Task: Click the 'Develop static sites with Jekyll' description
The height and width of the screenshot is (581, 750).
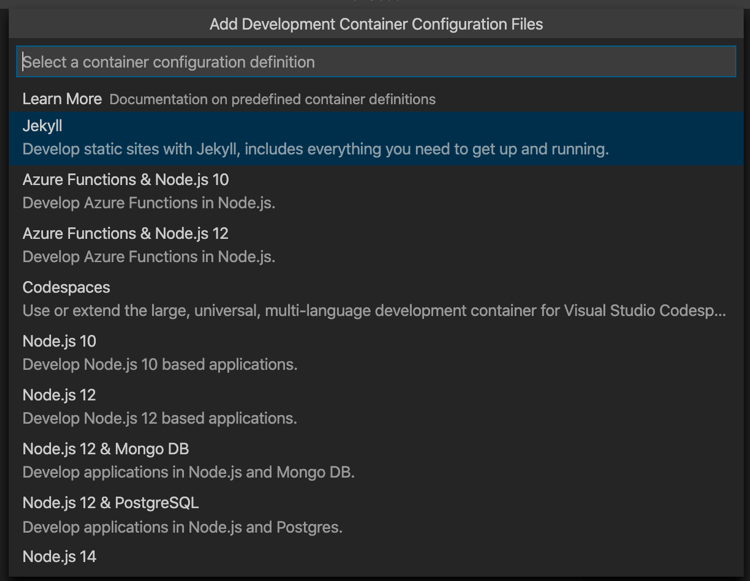Action: [x=315, y=149]
